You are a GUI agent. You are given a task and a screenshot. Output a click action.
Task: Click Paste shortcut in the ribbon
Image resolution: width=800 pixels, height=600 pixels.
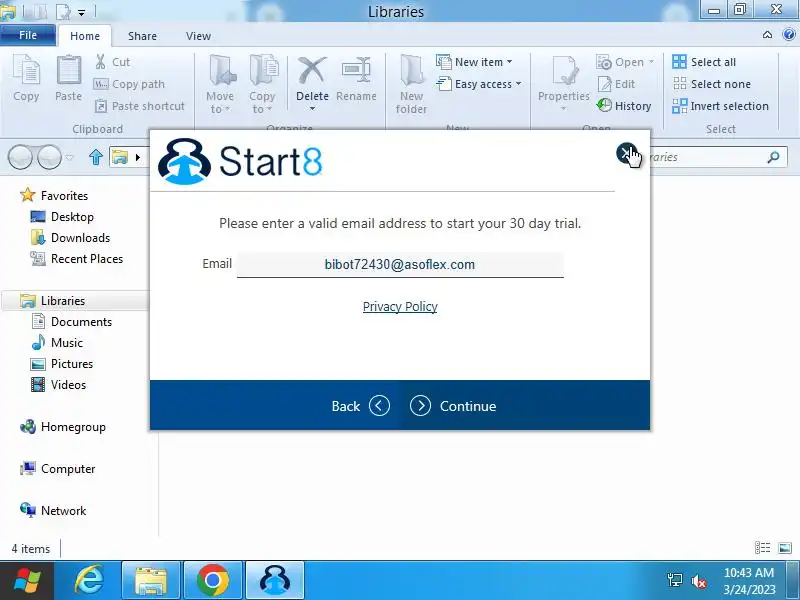click(139, 106)
